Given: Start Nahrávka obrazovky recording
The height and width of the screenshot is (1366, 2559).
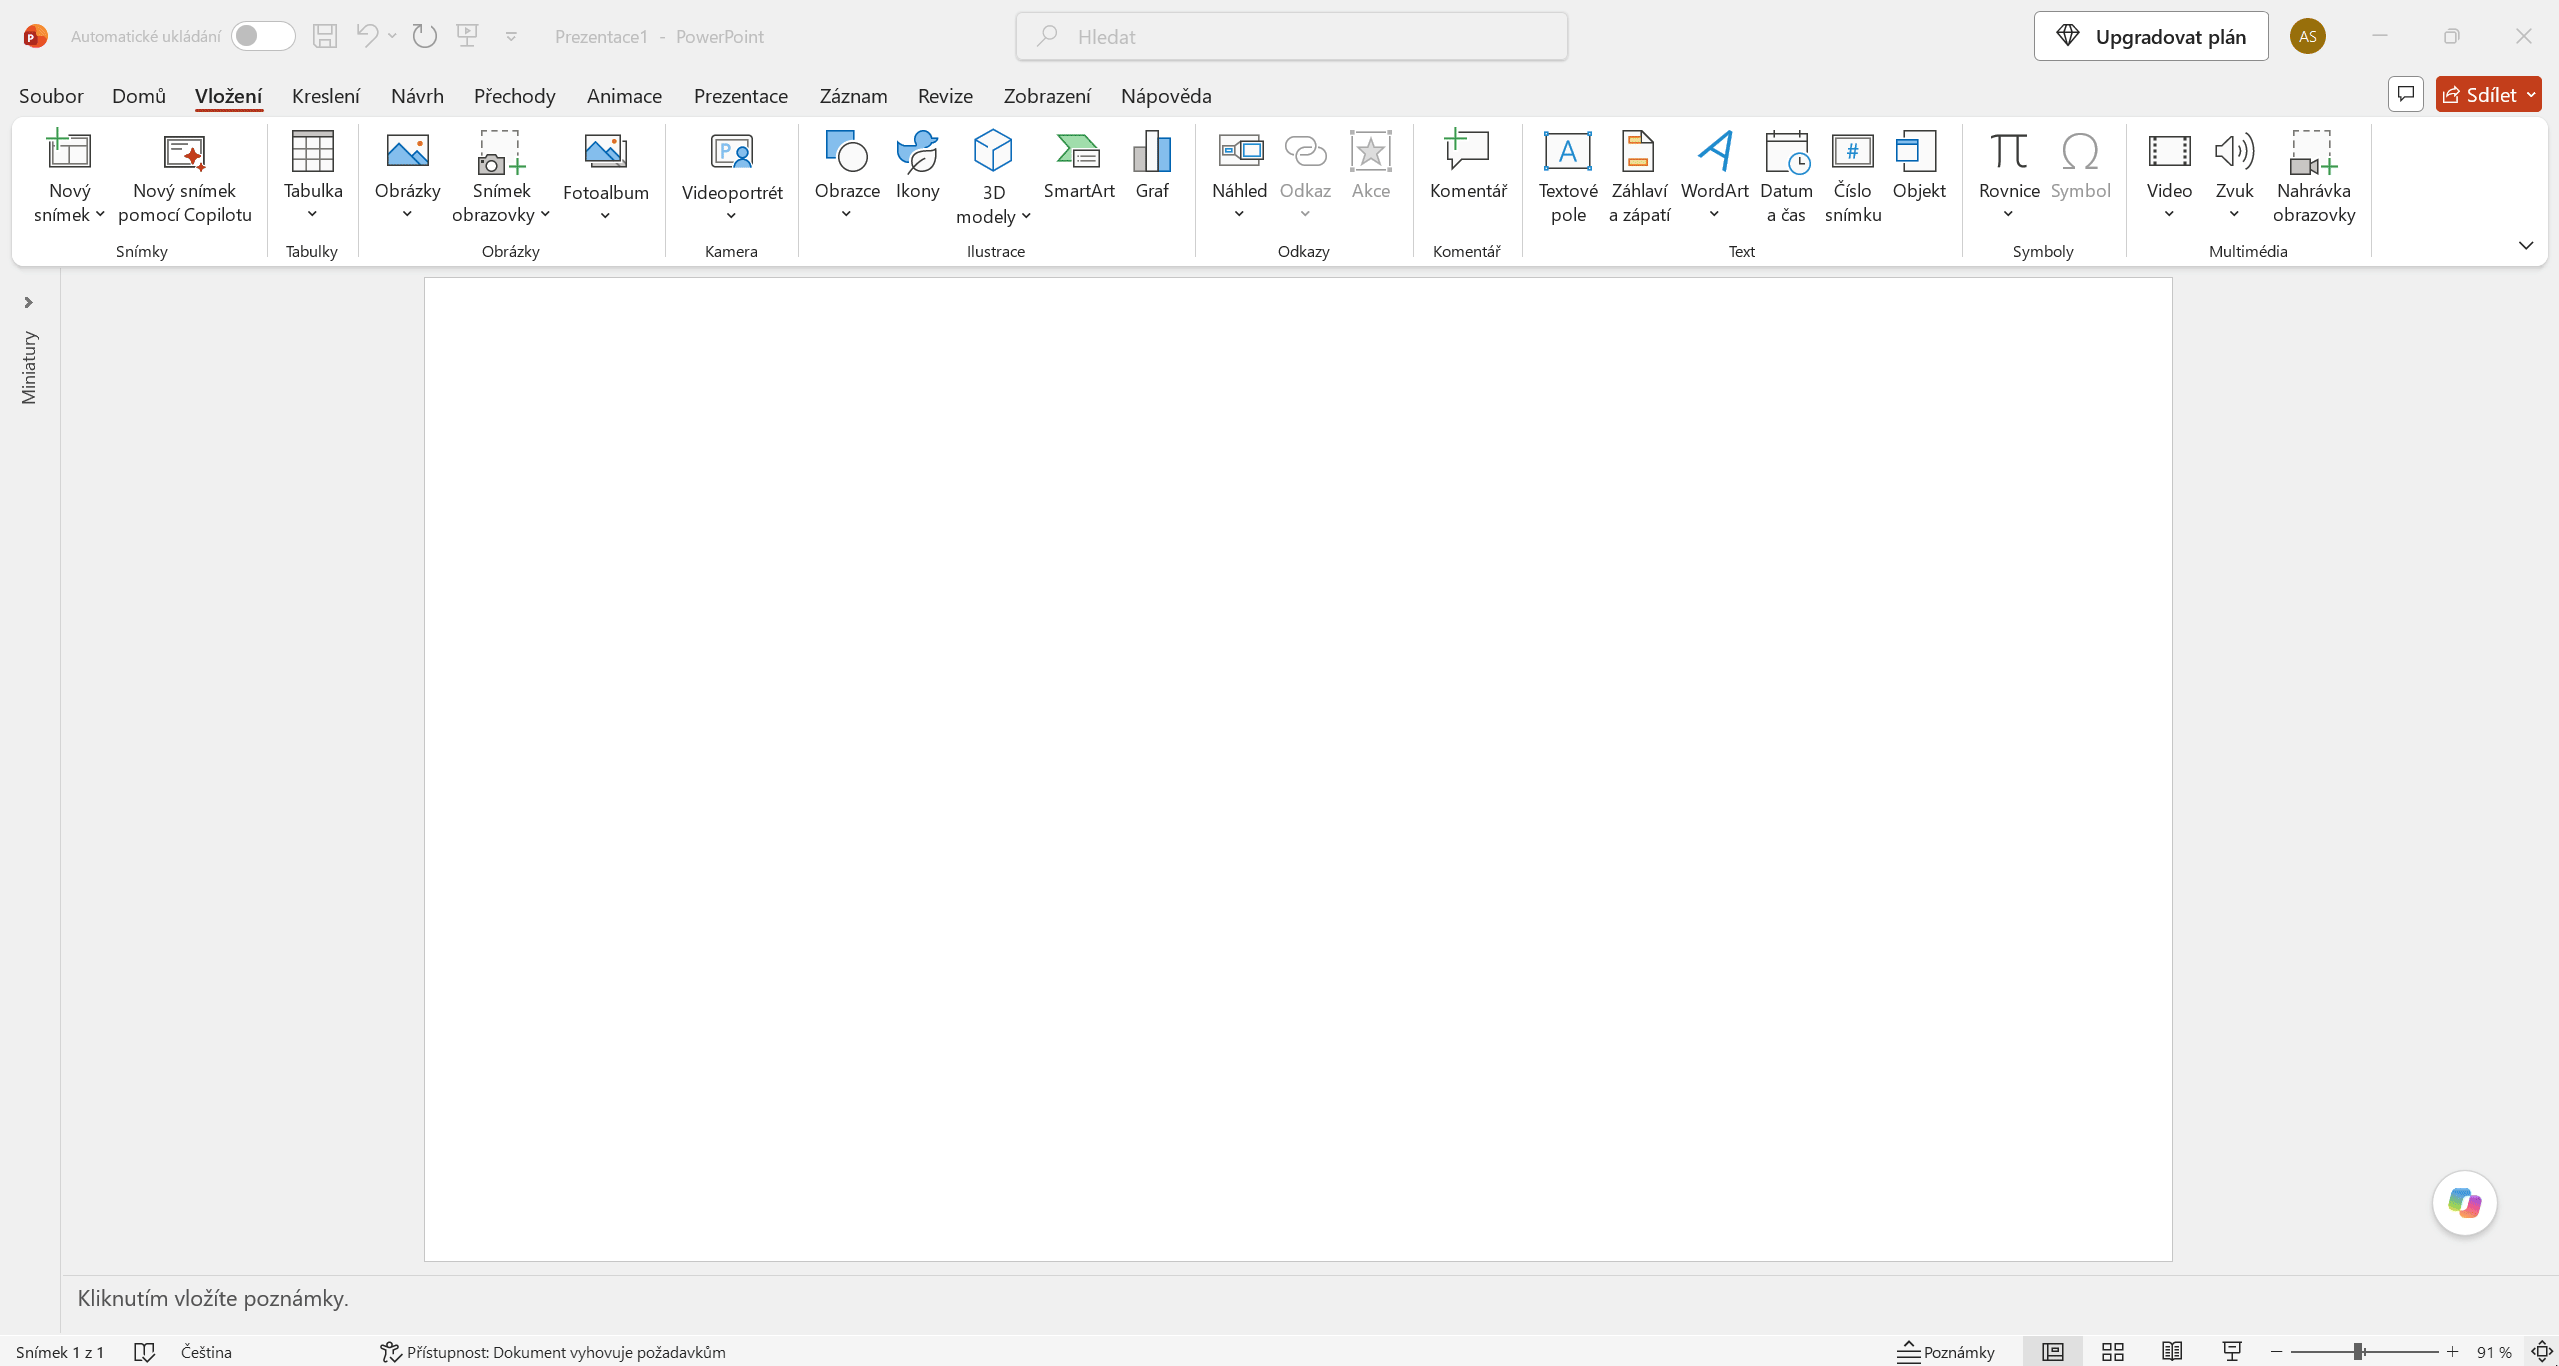Looking at the screenshot, I should (2314, 178).
